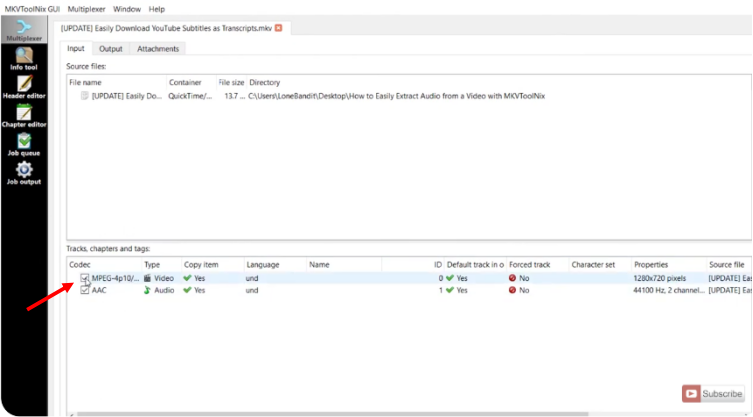This screenshot has width=753, height=417.
Task: Uncheck the MPEG-4p10 video track checkbox
Action: pos(85,278)
